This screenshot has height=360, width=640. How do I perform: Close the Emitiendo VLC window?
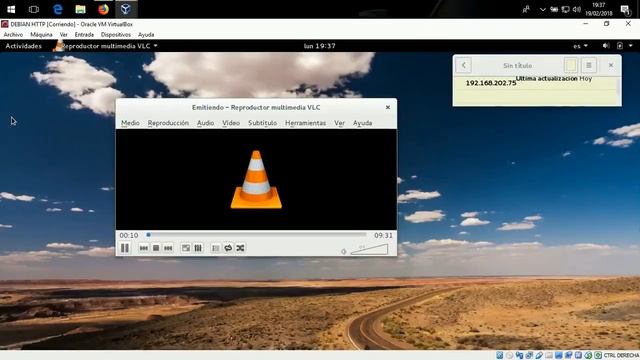point(388,107)
